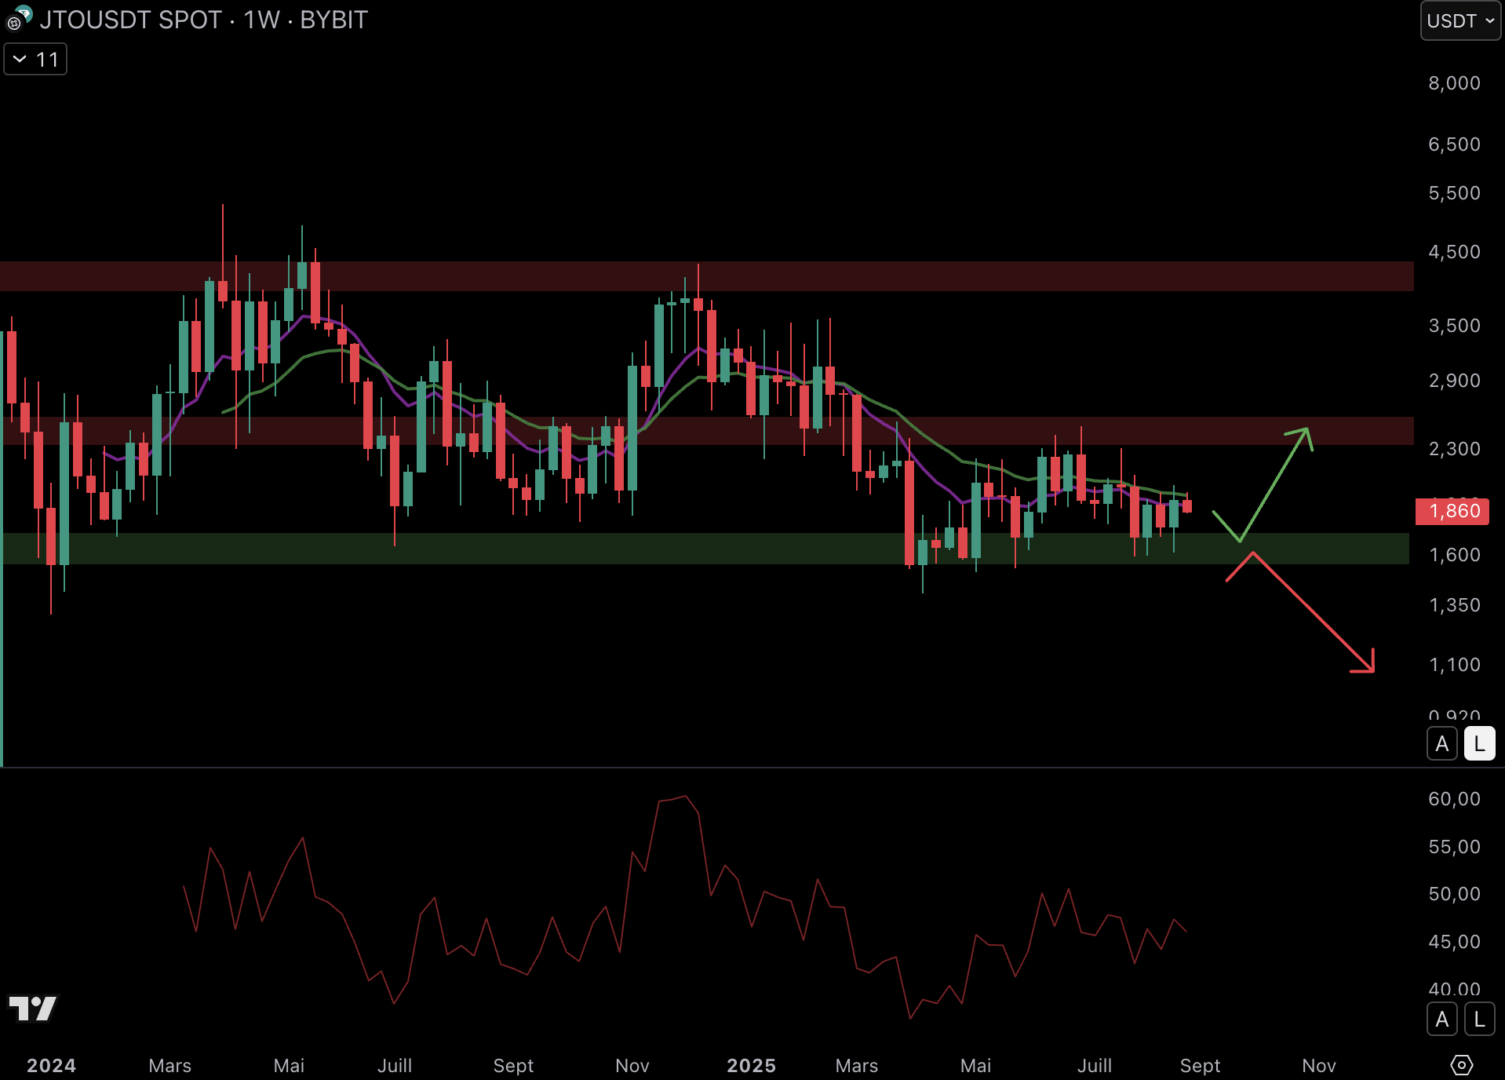Click the 50,00 RSI axis label

(x=1454, y=894)
